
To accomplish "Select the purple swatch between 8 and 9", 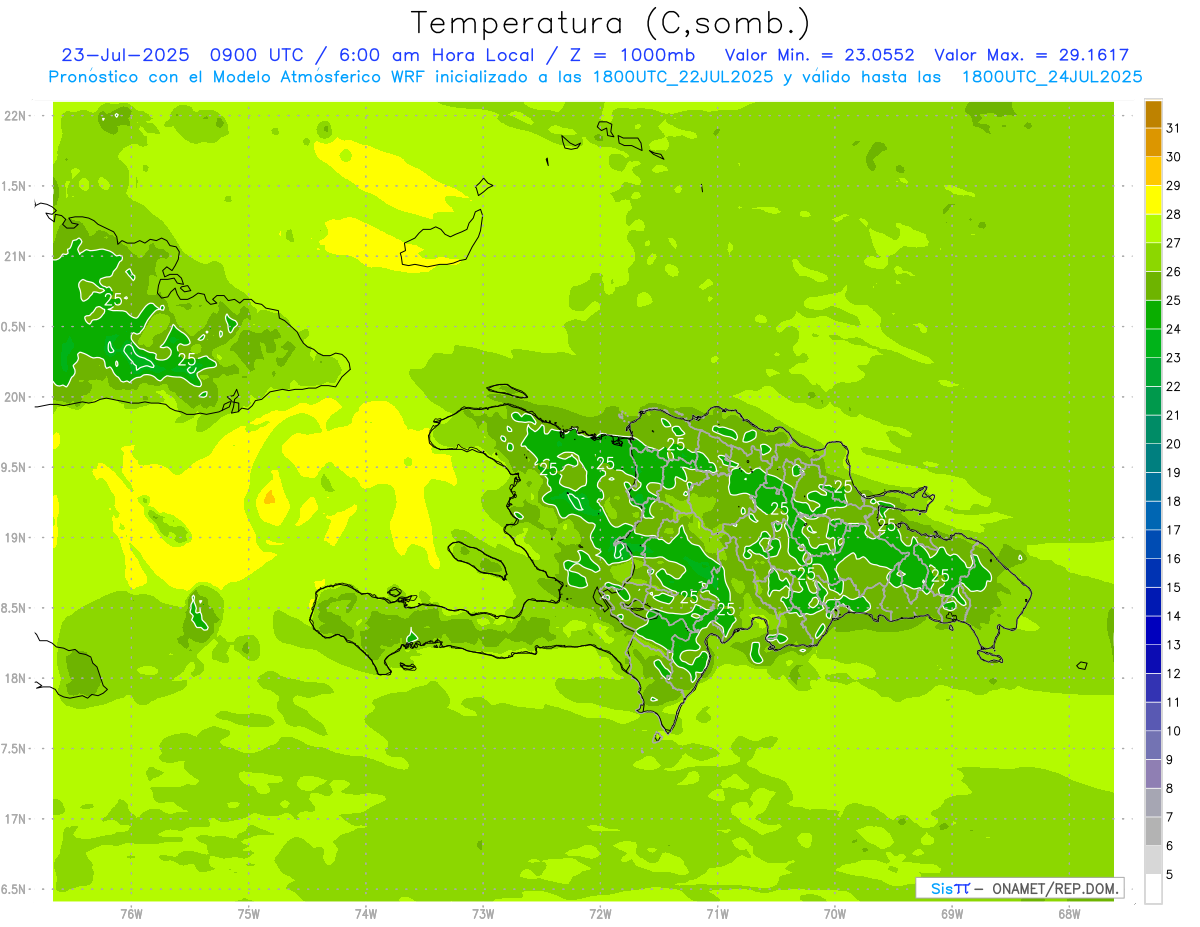I will click(1153, 775).
